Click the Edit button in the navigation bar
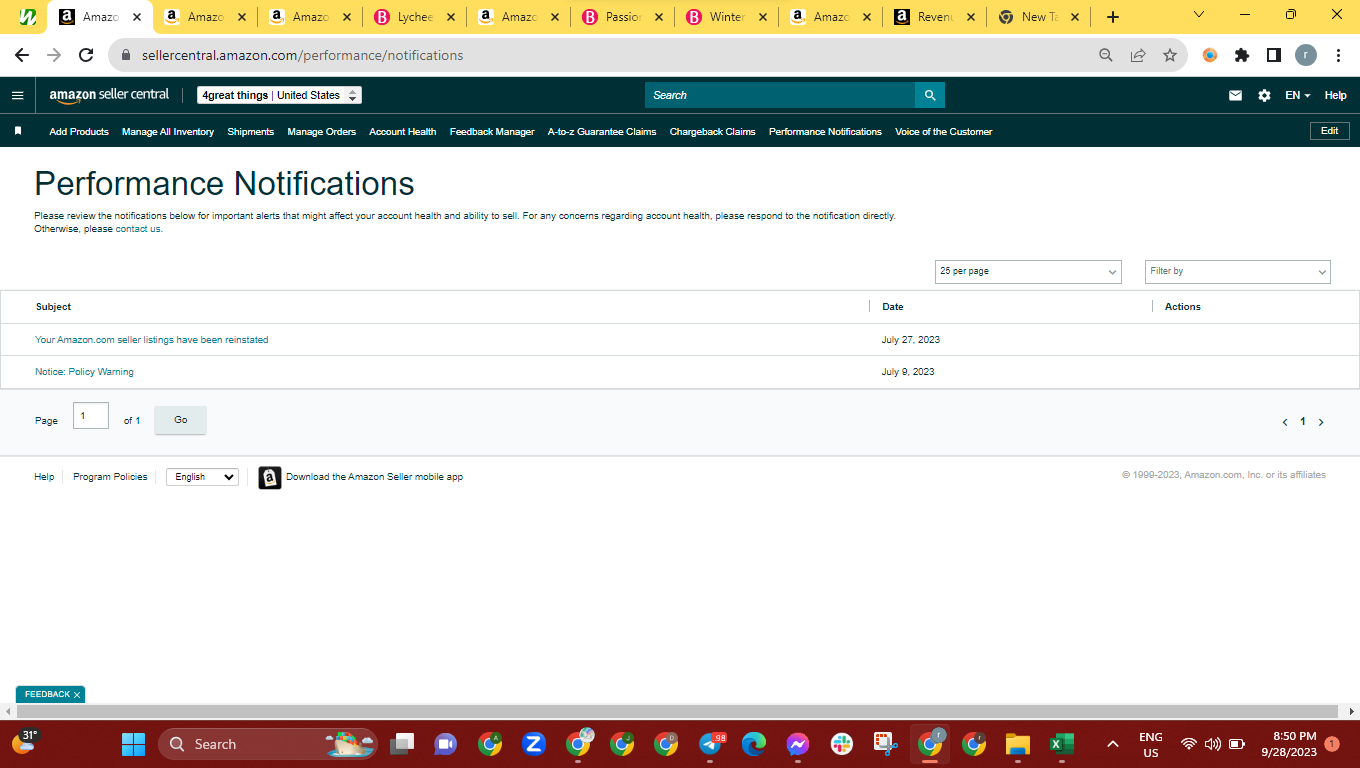 1330,131
